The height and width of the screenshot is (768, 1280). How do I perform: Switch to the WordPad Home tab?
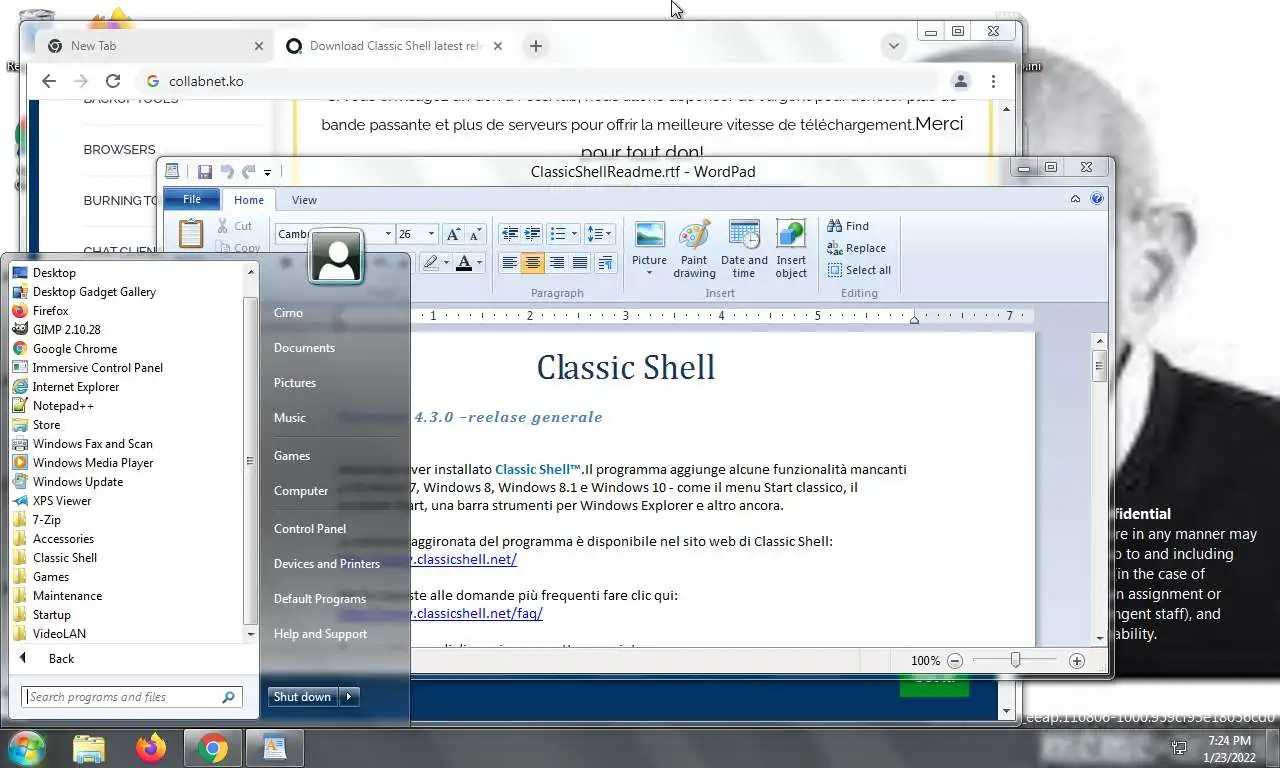coord(249,200)
